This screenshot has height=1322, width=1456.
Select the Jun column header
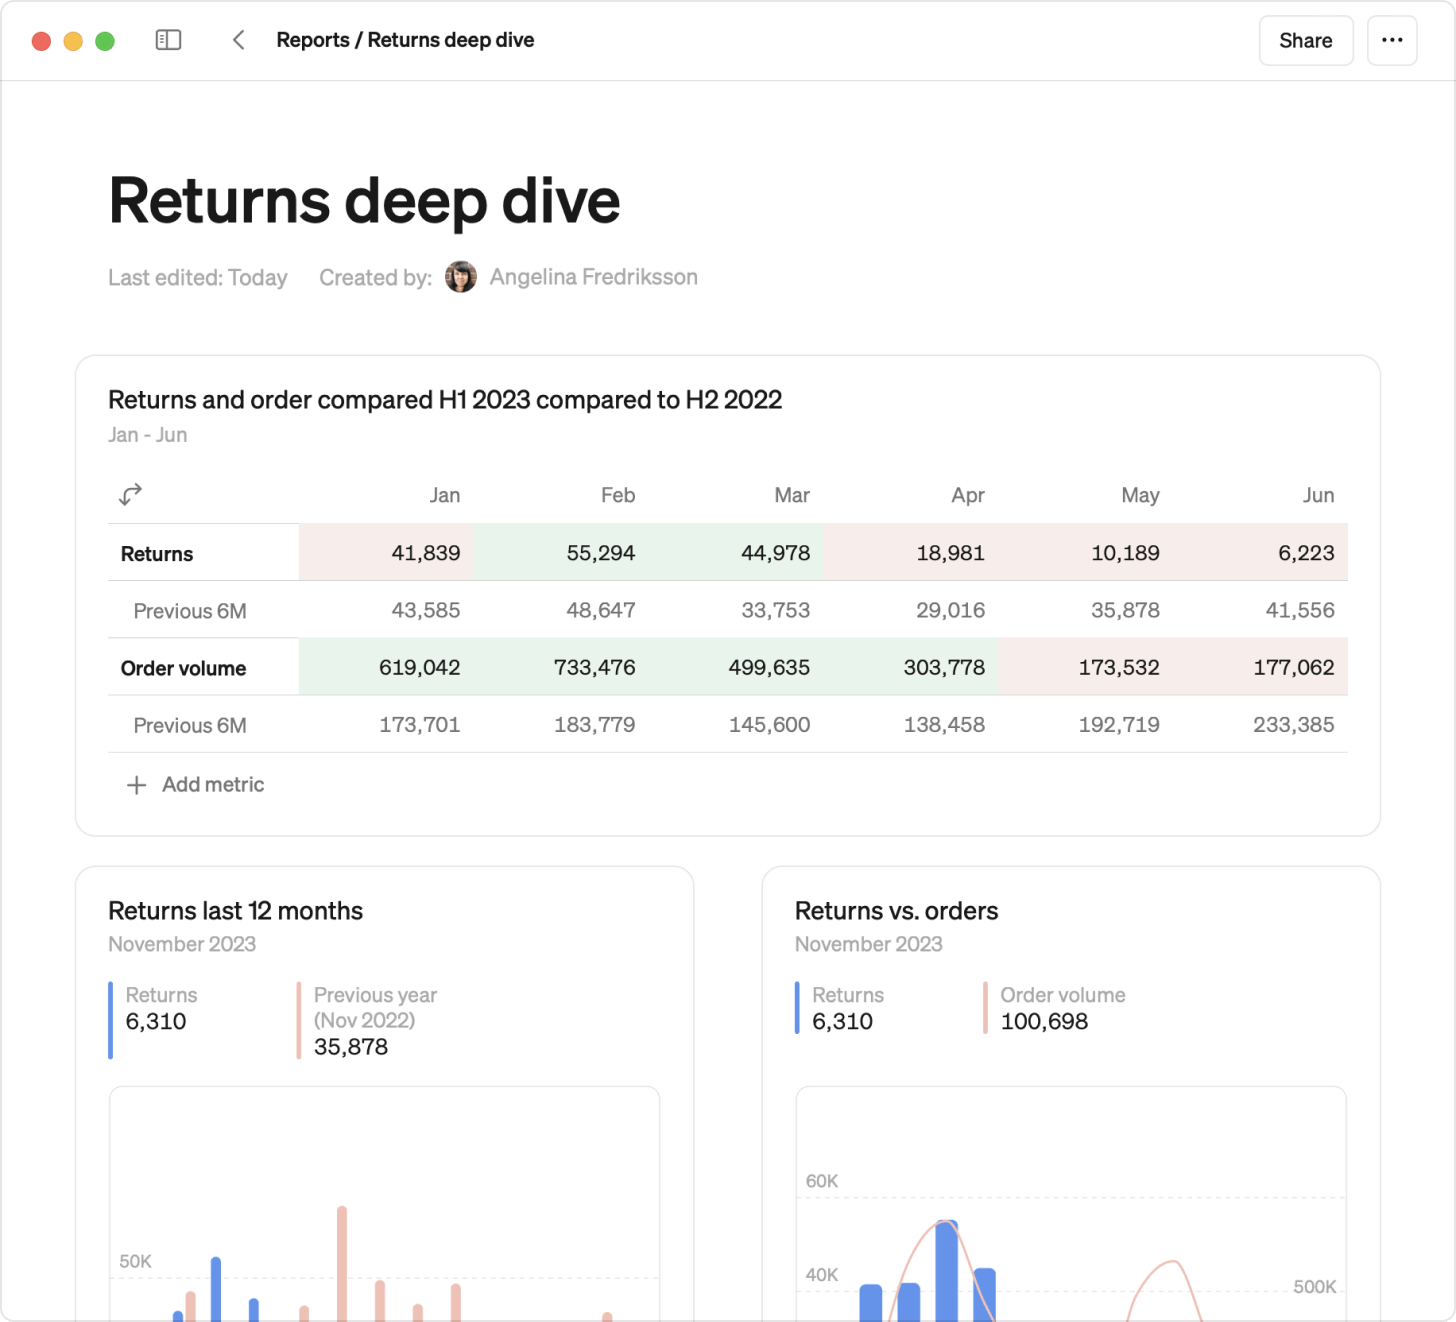[x=1318, y=495]
